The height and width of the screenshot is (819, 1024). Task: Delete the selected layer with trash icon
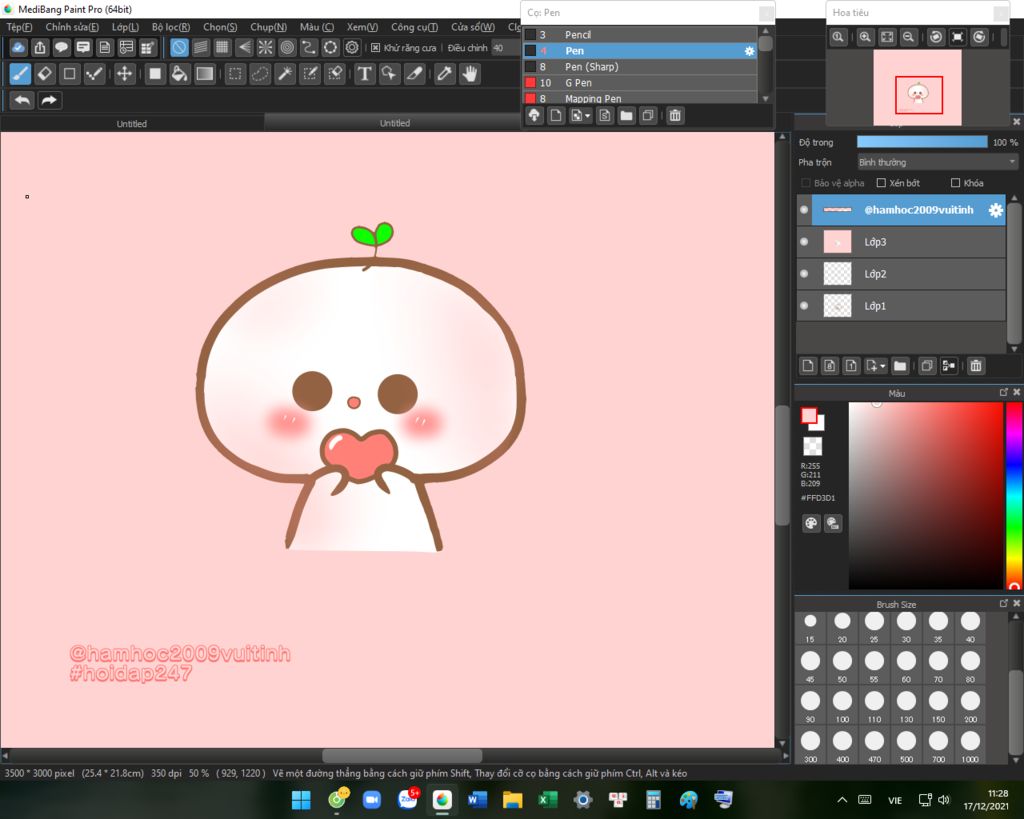click(x=976, y=366)
